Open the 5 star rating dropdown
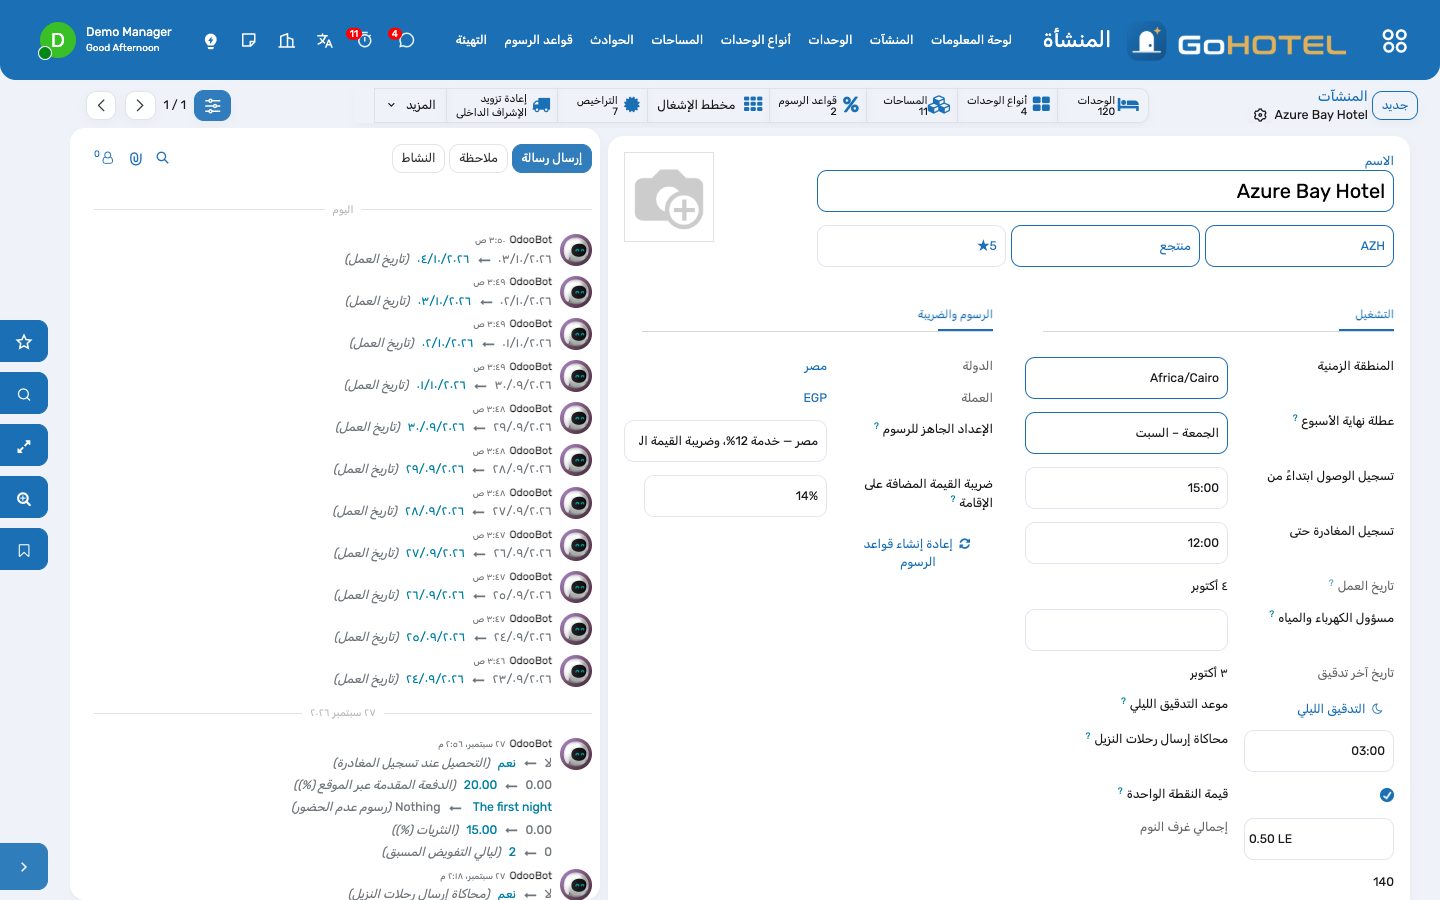This screenshot has width=1440, height=900. (x=911, y=246)
